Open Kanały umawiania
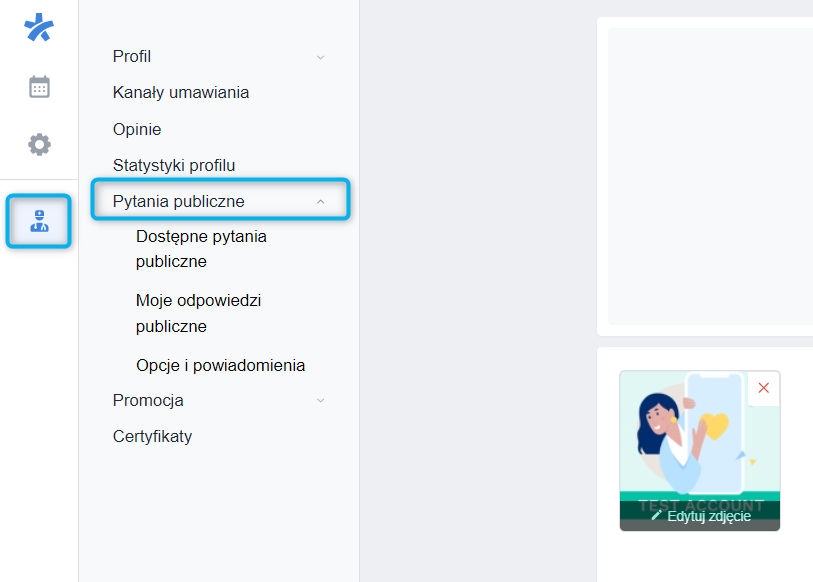This screenshot has height=582, width=813. point(181,93)
